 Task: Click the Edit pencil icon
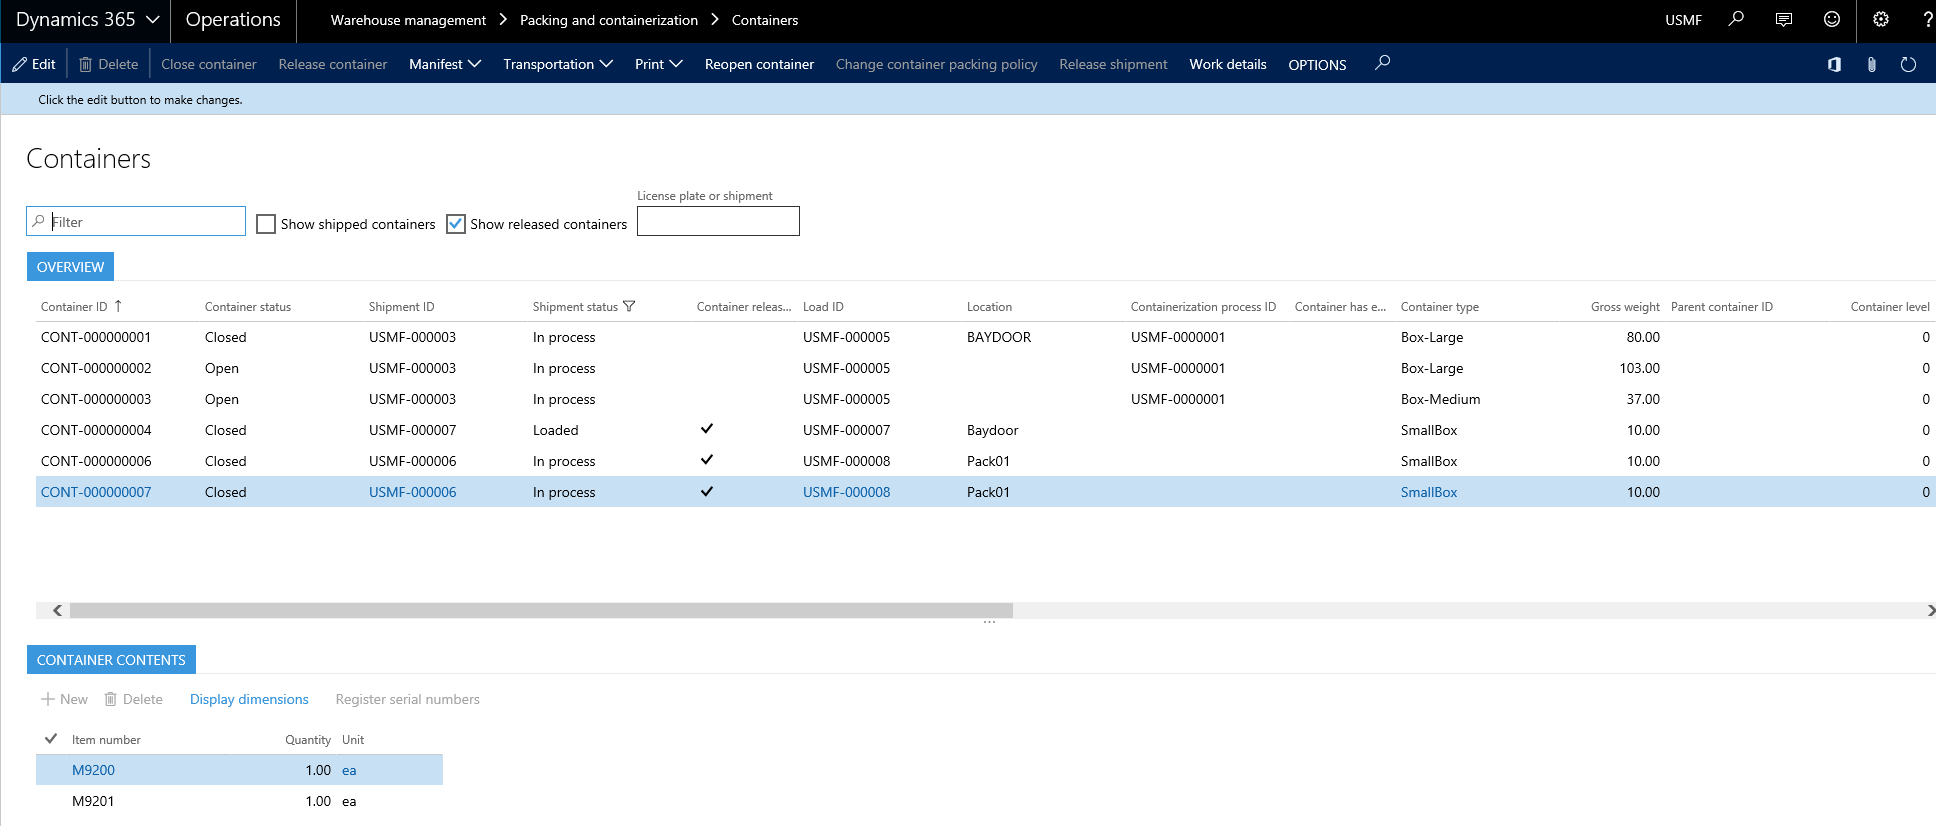pos(21,64)
